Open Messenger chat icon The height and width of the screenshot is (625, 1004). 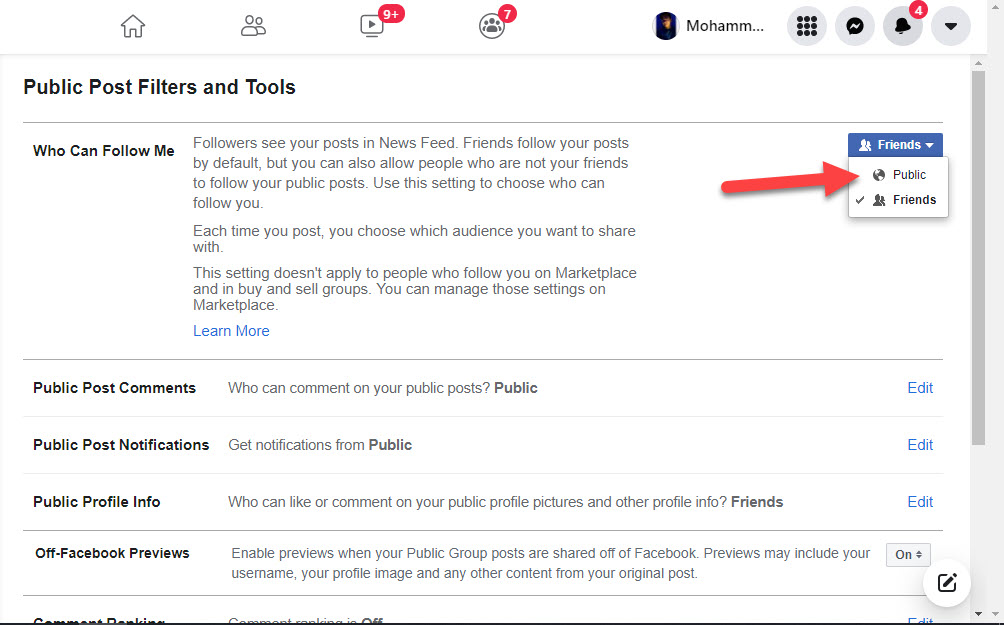(855, 27)
